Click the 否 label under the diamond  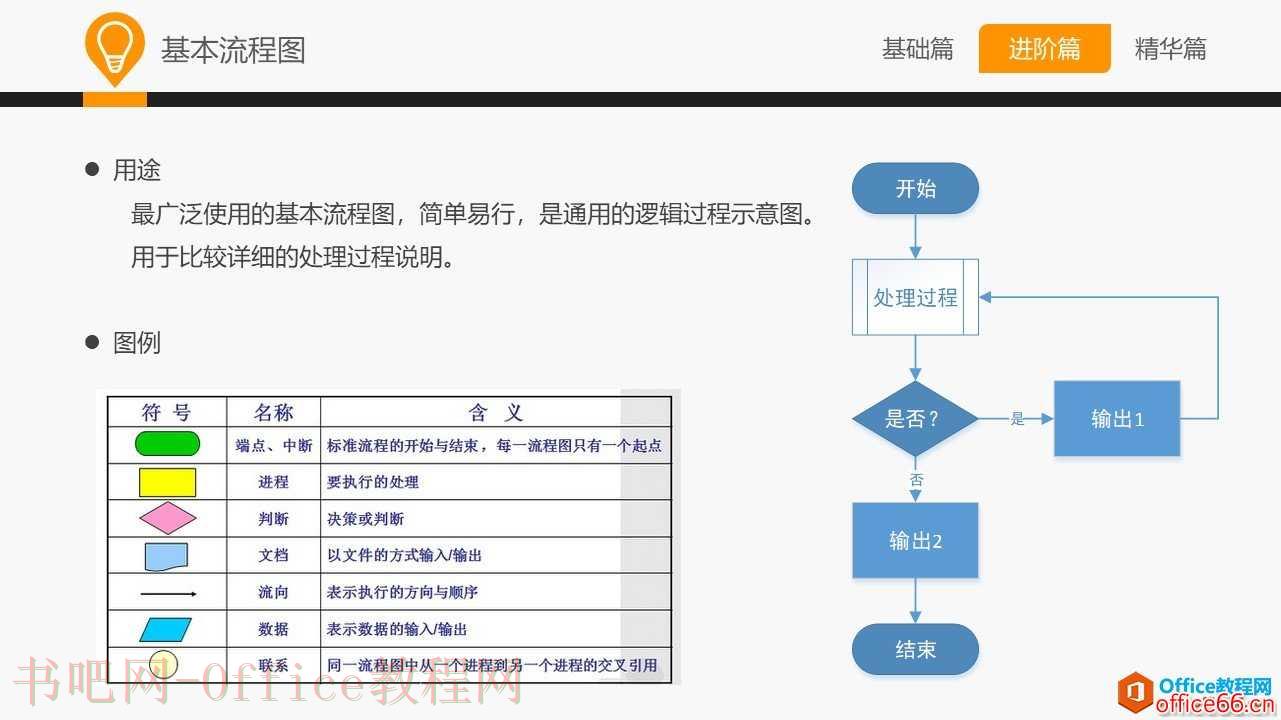[x=916, y=480]
